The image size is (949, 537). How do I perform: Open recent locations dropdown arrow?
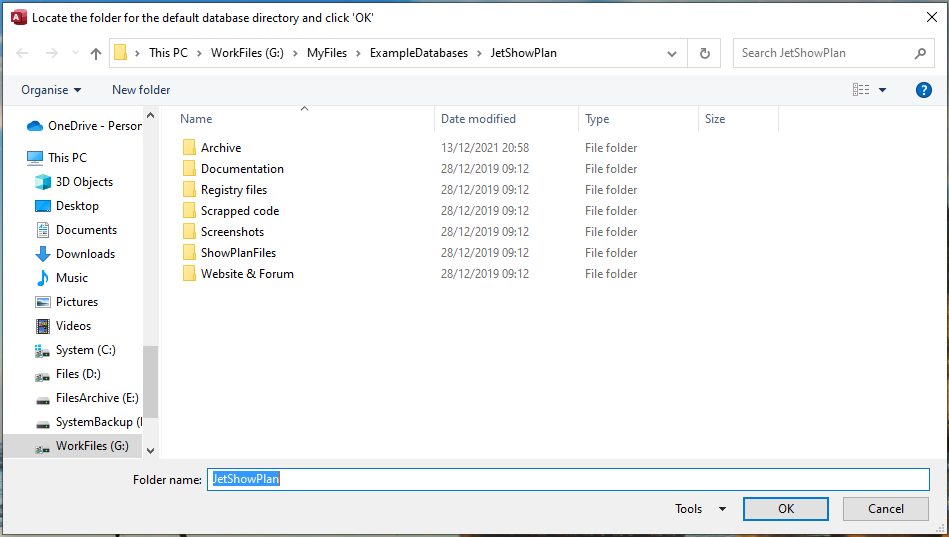(75, 53)
